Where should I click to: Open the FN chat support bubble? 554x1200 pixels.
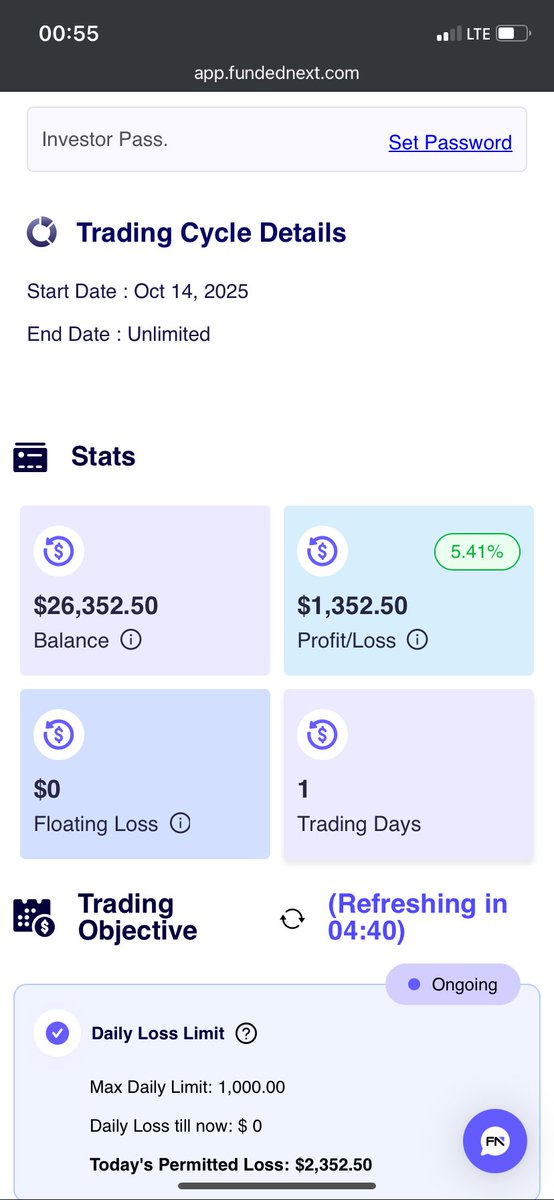point(495,1141)
